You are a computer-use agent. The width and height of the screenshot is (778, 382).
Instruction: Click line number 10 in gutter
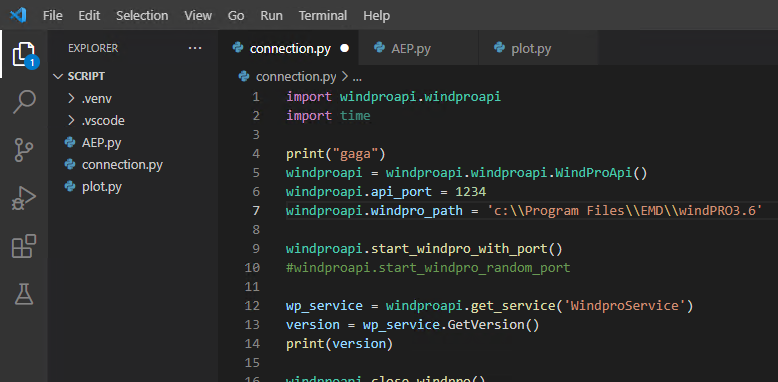coord(252,268)
